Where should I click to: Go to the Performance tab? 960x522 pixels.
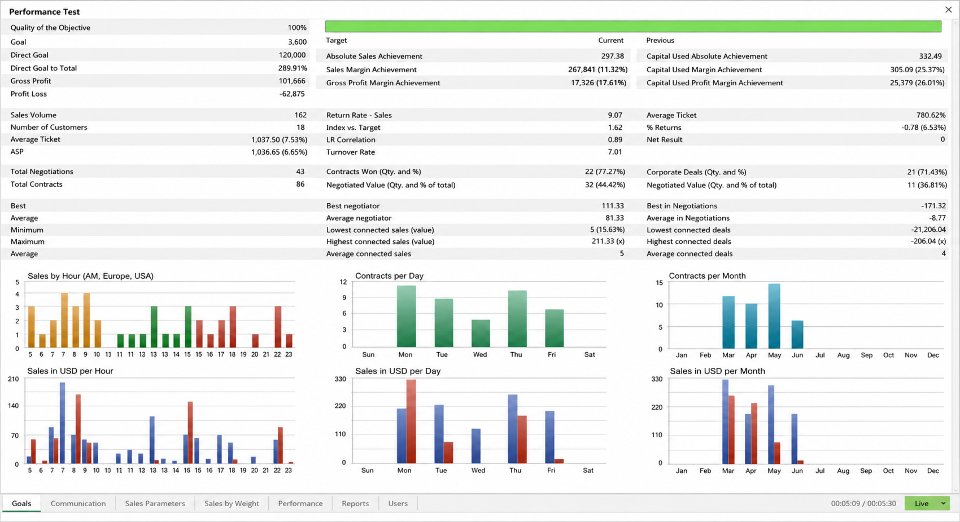pos(300,503)
